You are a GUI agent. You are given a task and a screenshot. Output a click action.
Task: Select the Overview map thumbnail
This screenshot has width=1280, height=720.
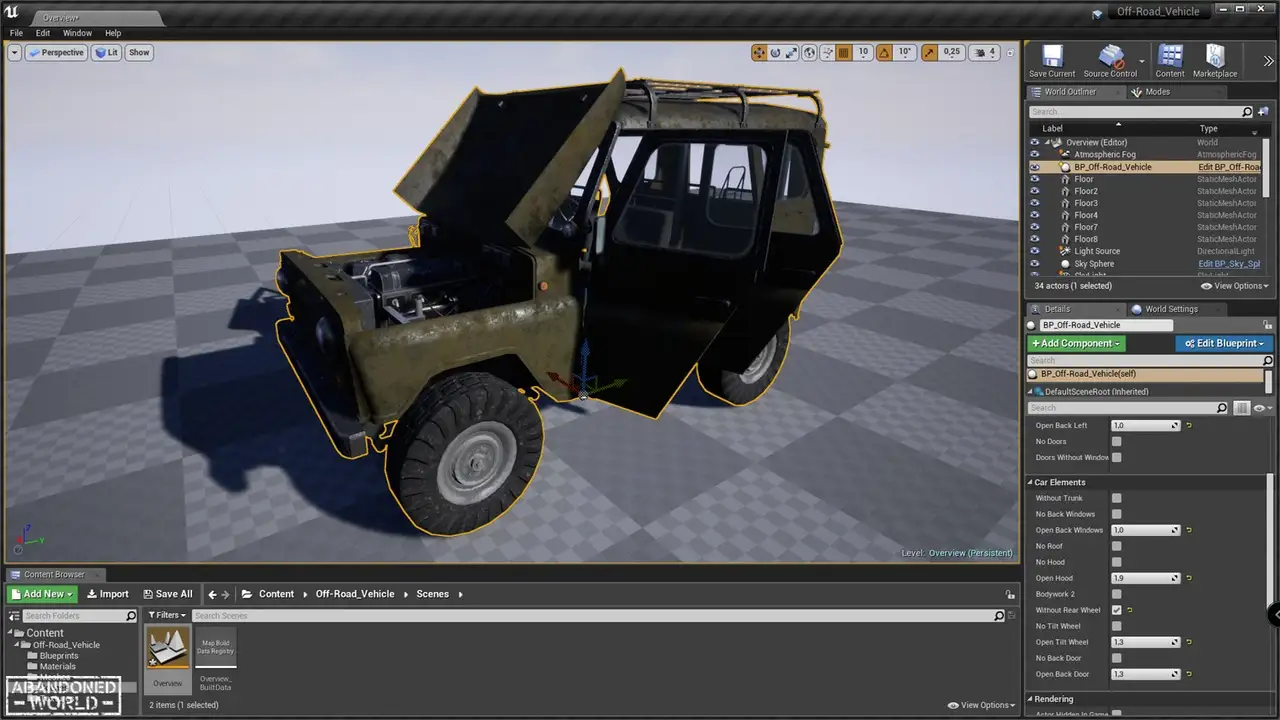(x=168, y=648)
